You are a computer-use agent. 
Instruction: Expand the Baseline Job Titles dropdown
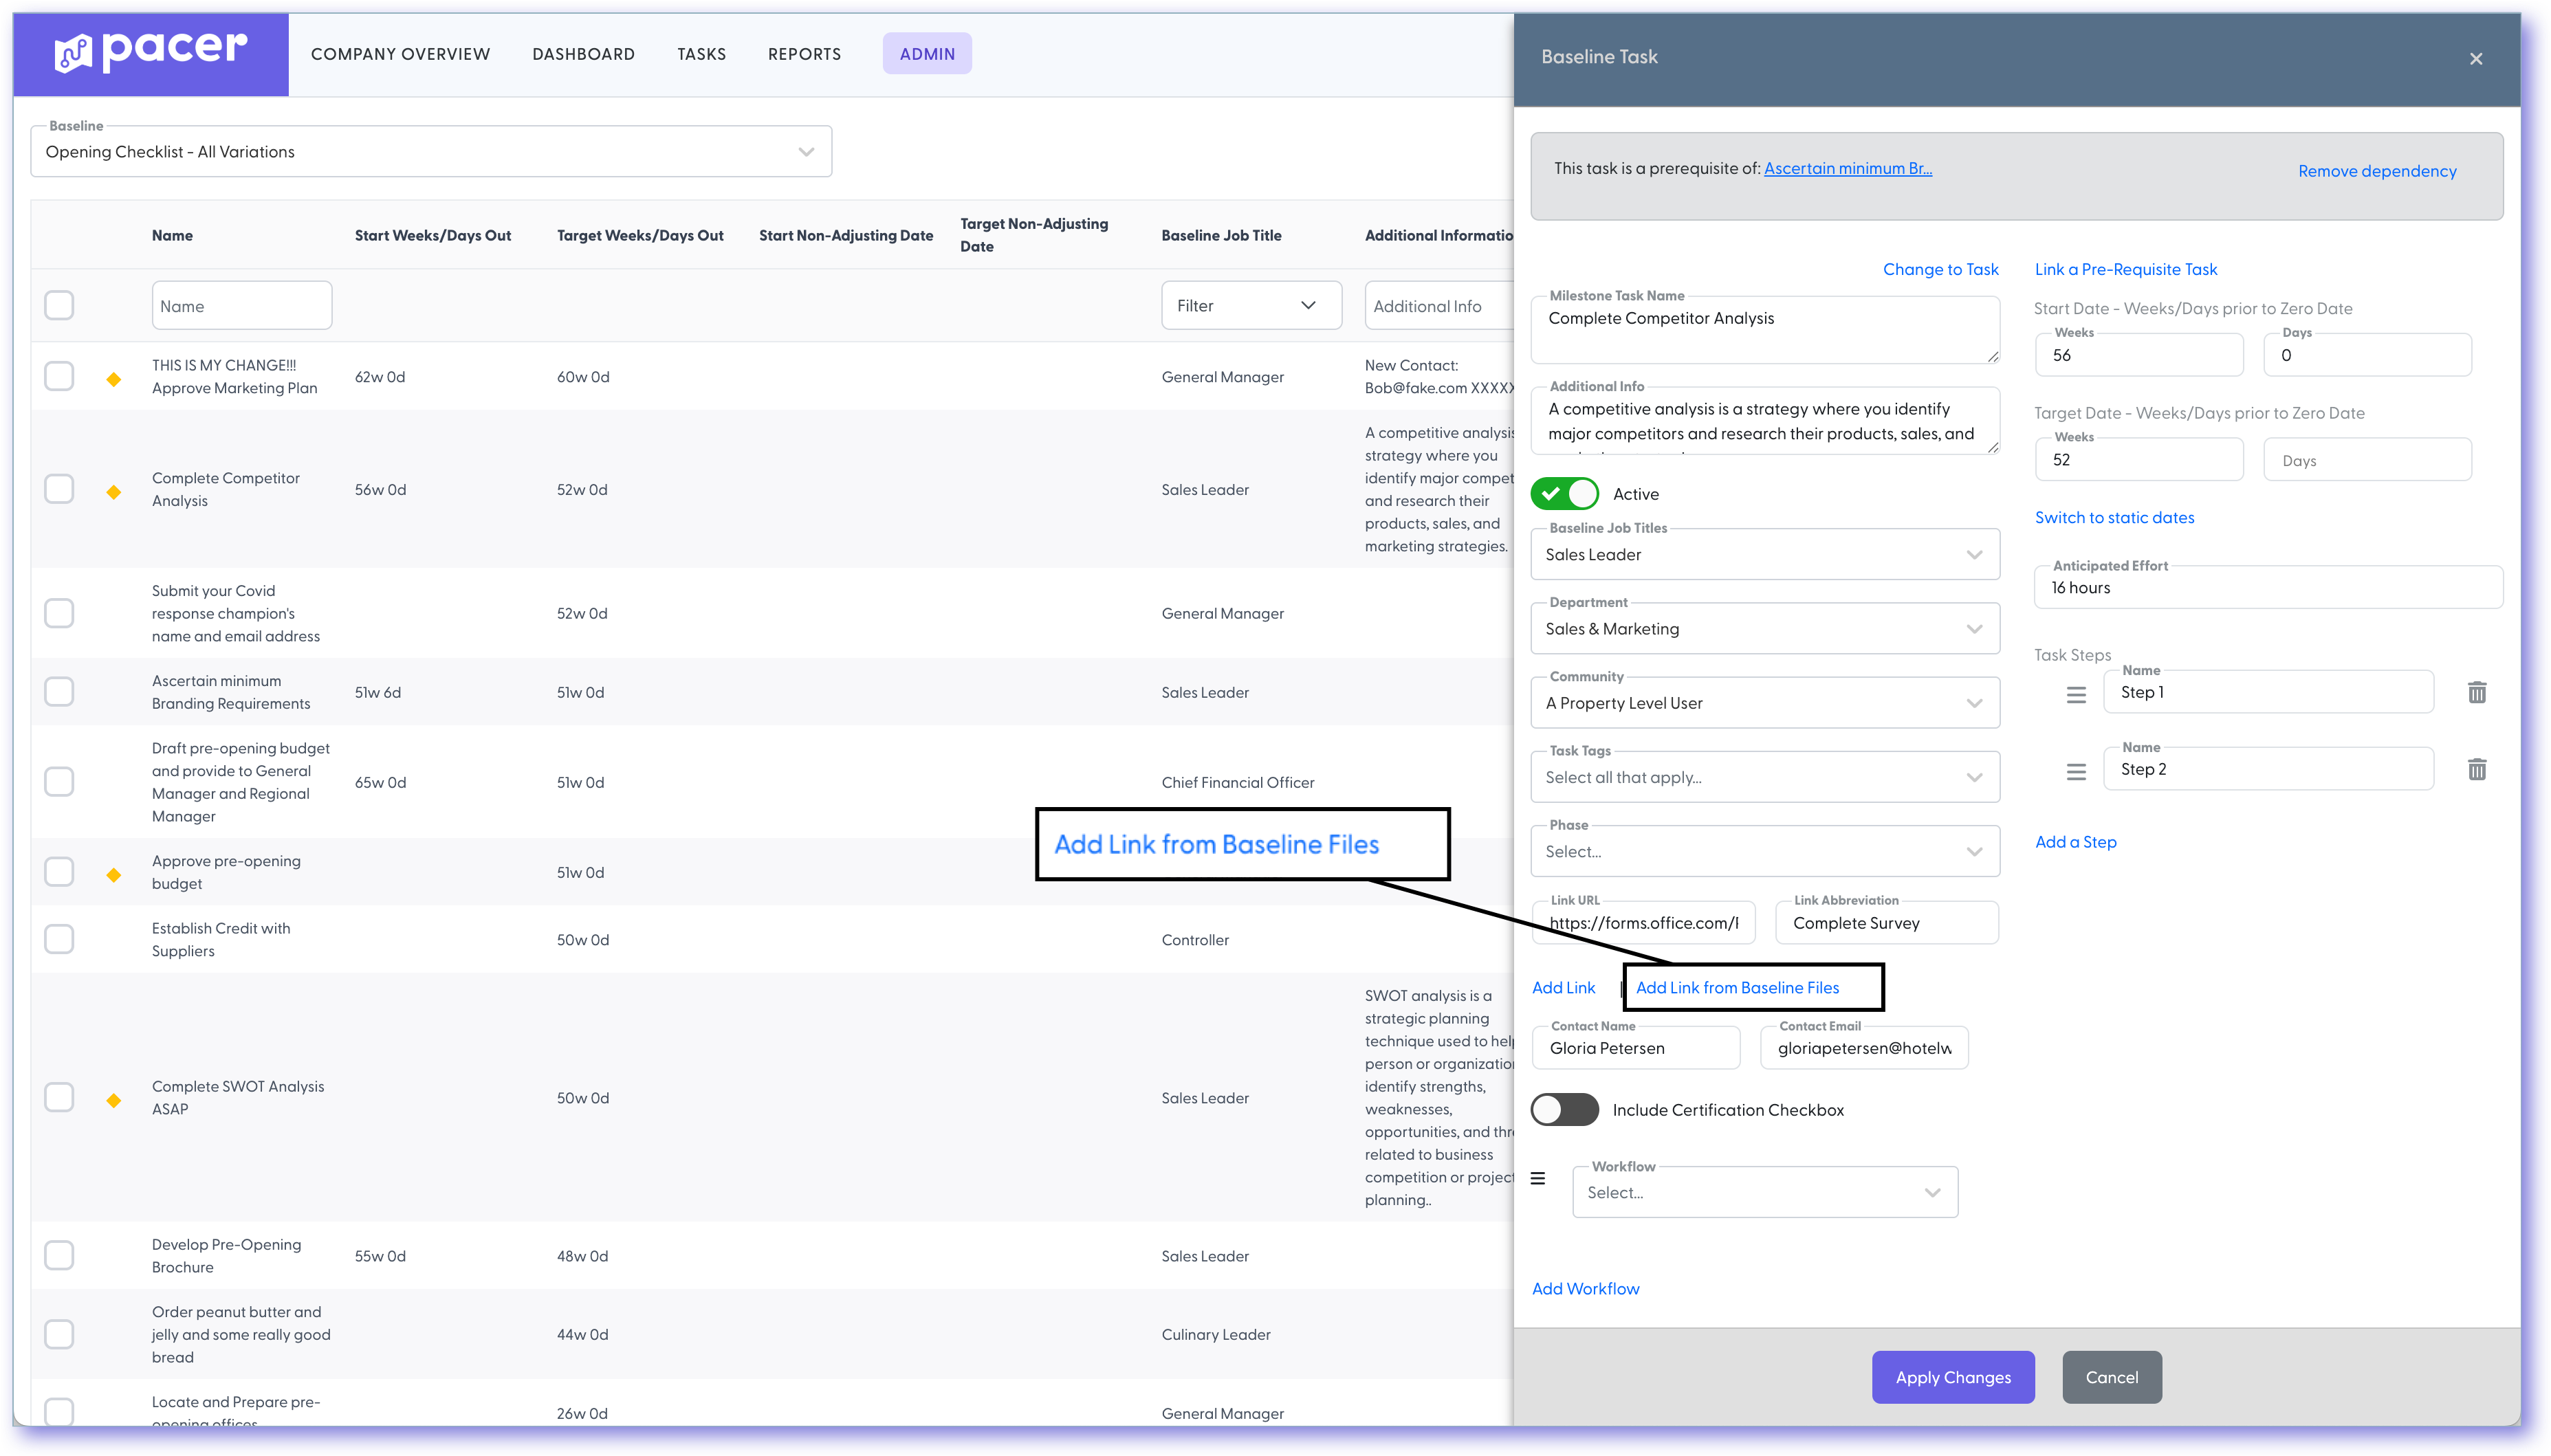pos(1764,554)
